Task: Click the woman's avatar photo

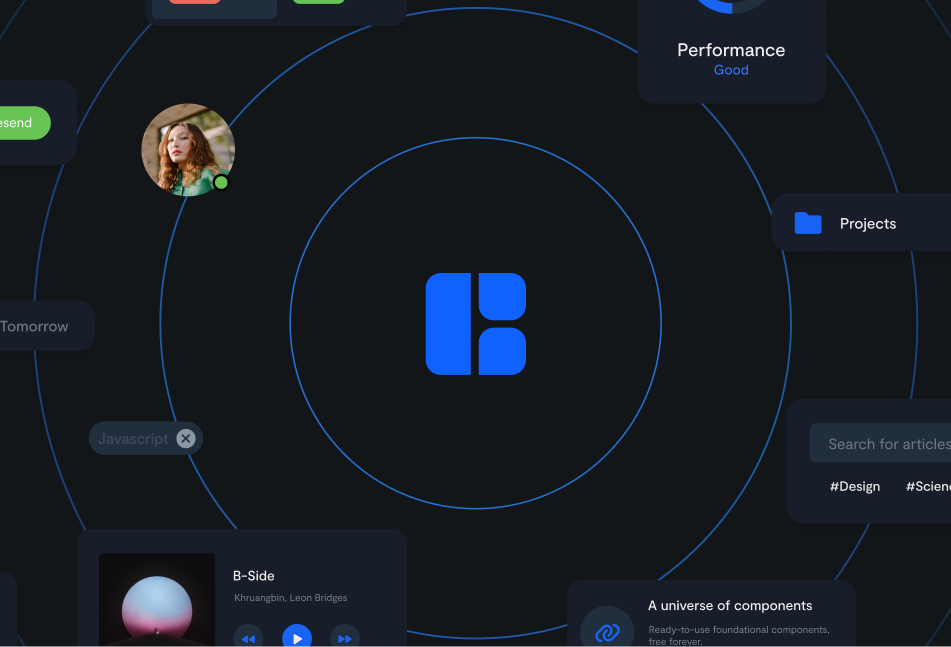Action: 188,150
